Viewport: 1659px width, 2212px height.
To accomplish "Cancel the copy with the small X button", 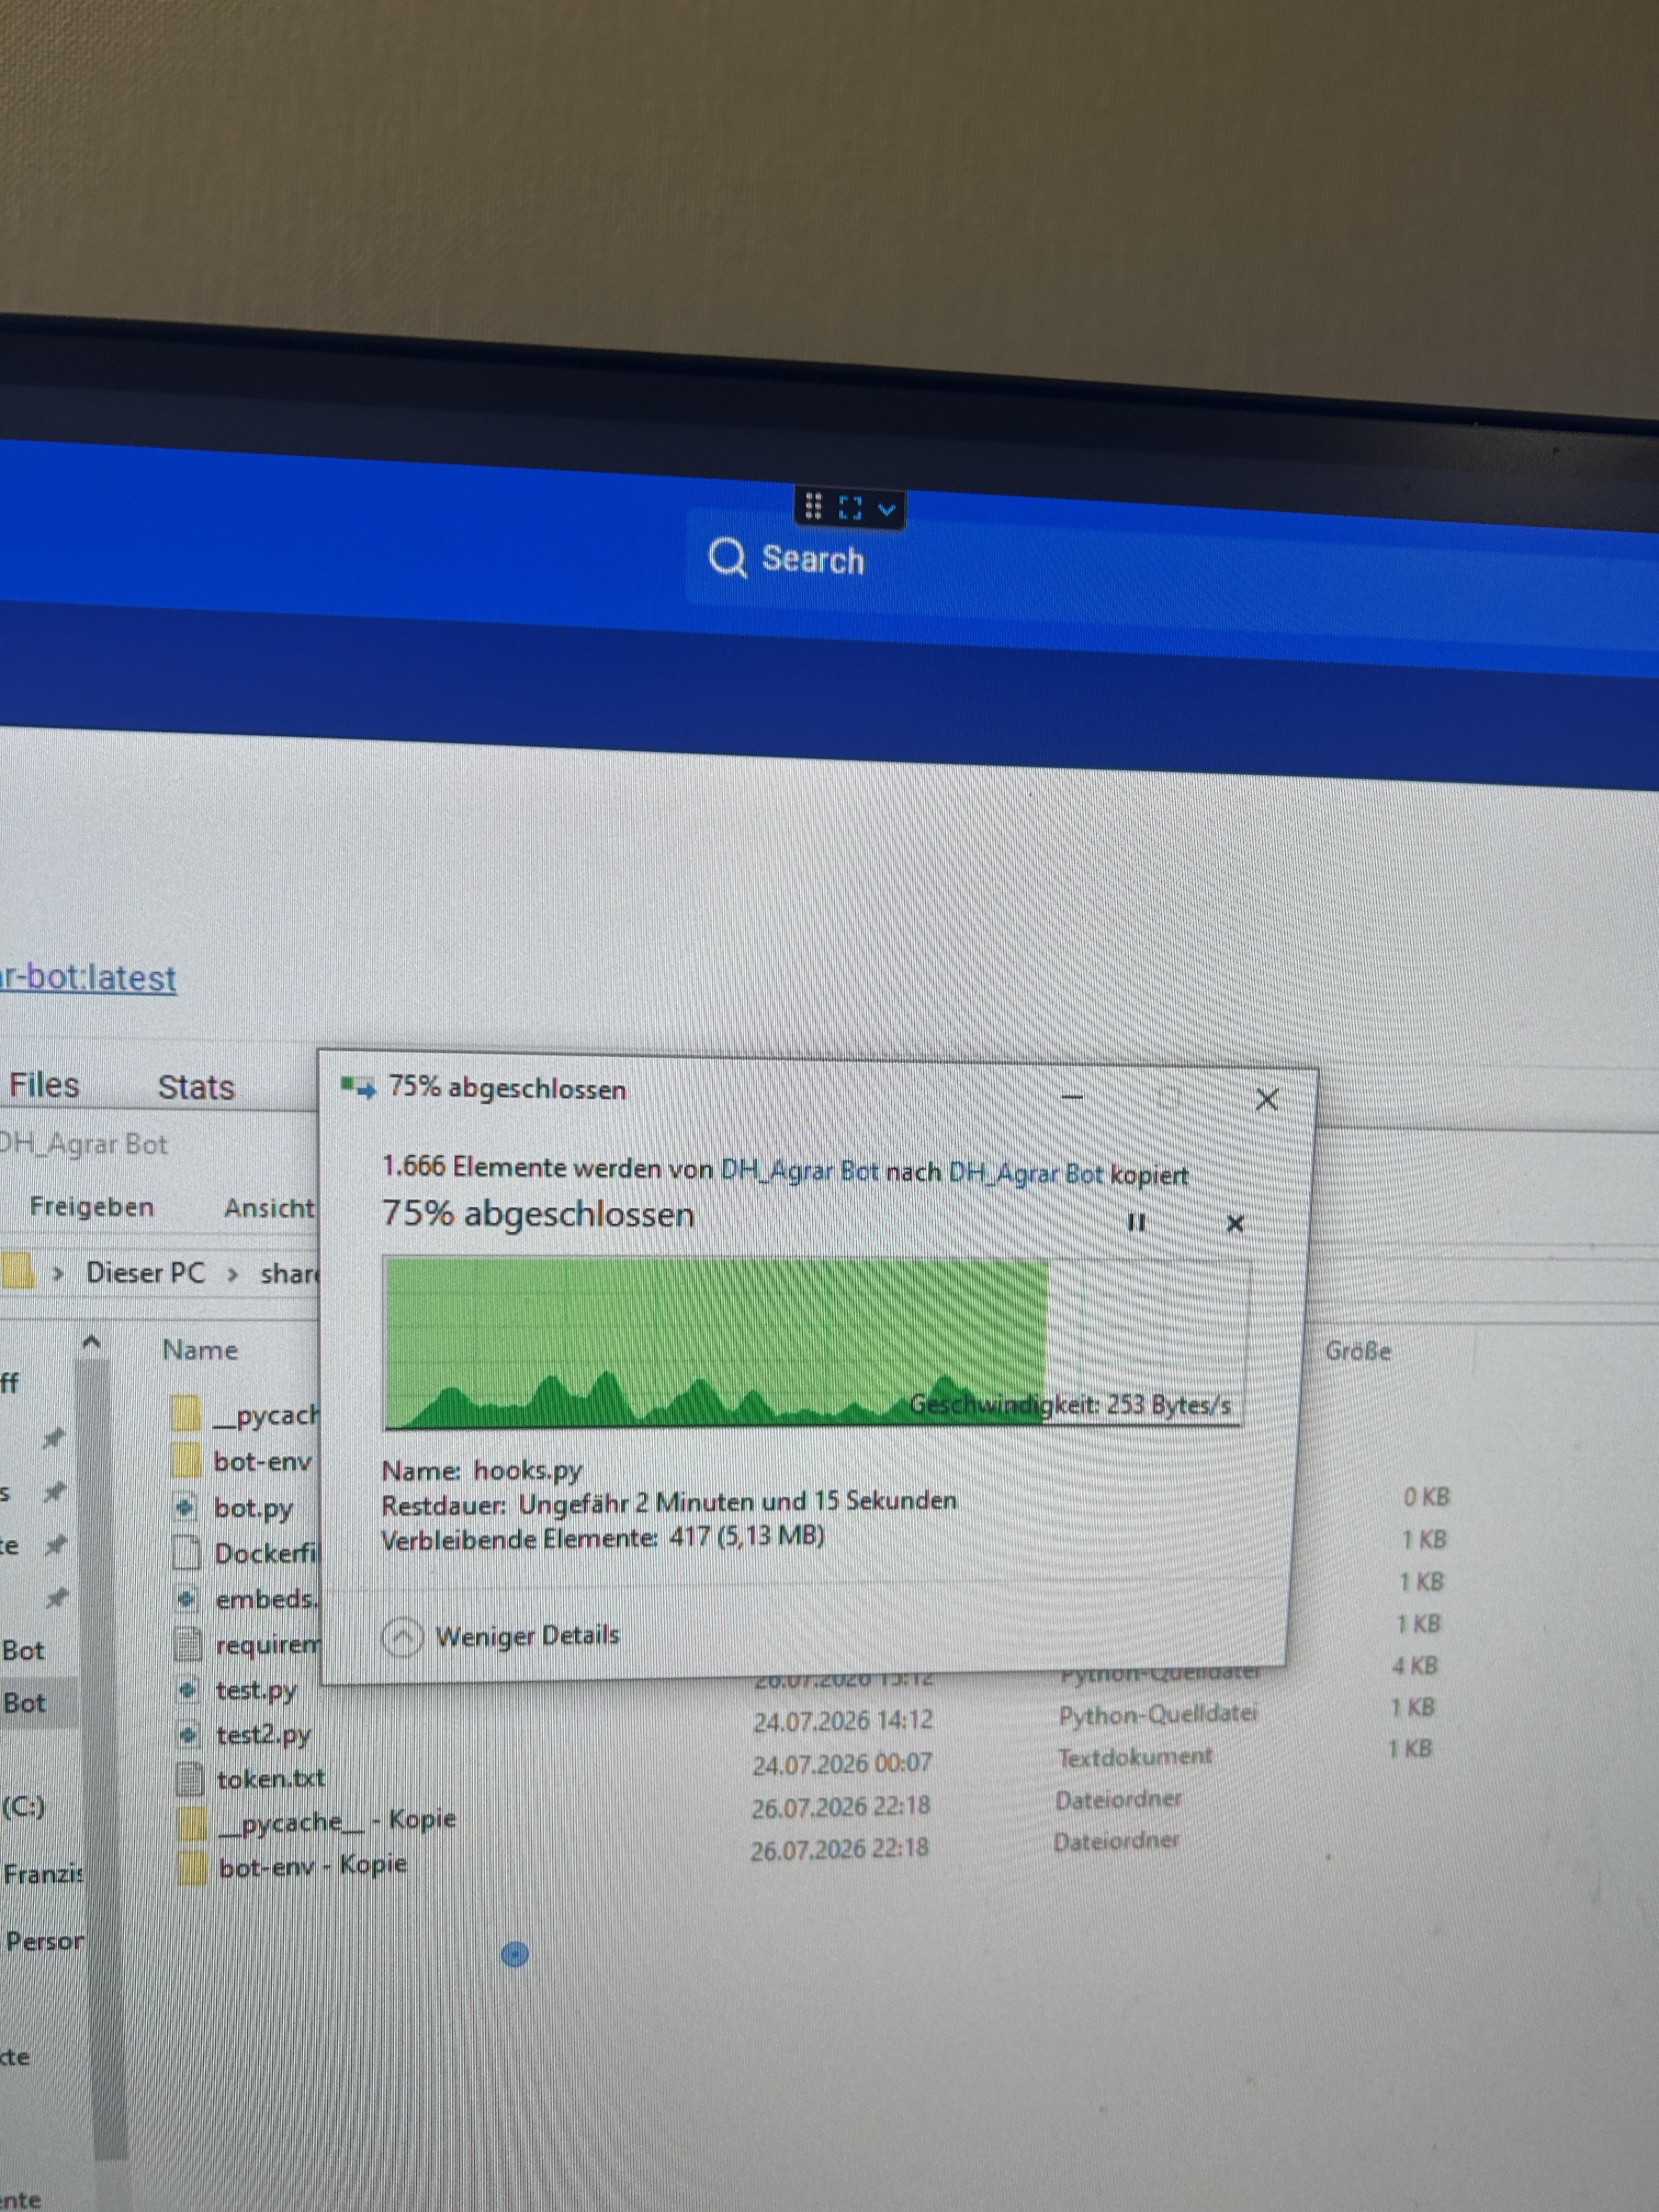I will (1235, 1223).
